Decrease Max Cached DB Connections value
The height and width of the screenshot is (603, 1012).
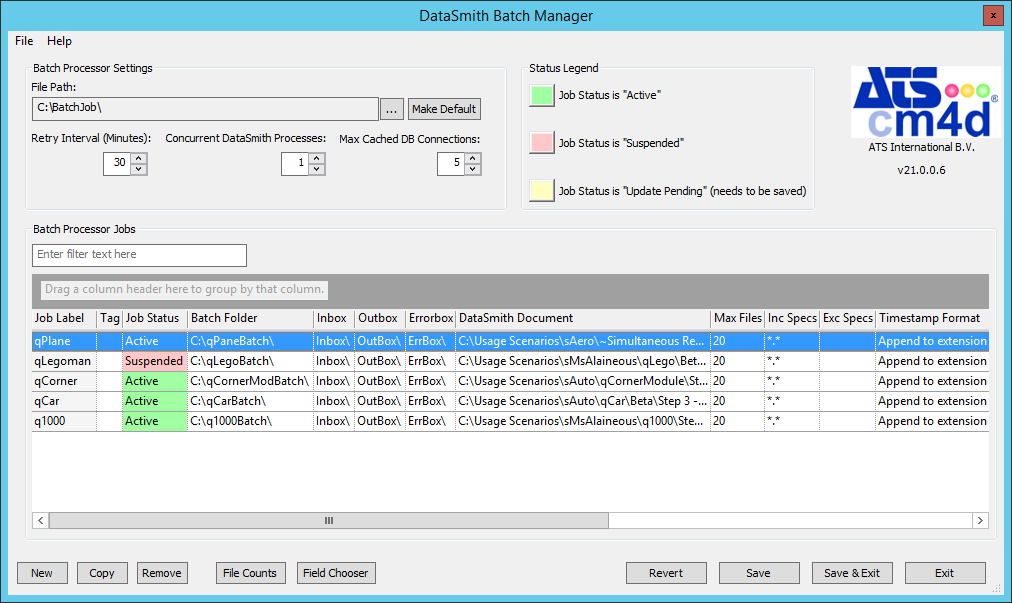click(472, 169)
